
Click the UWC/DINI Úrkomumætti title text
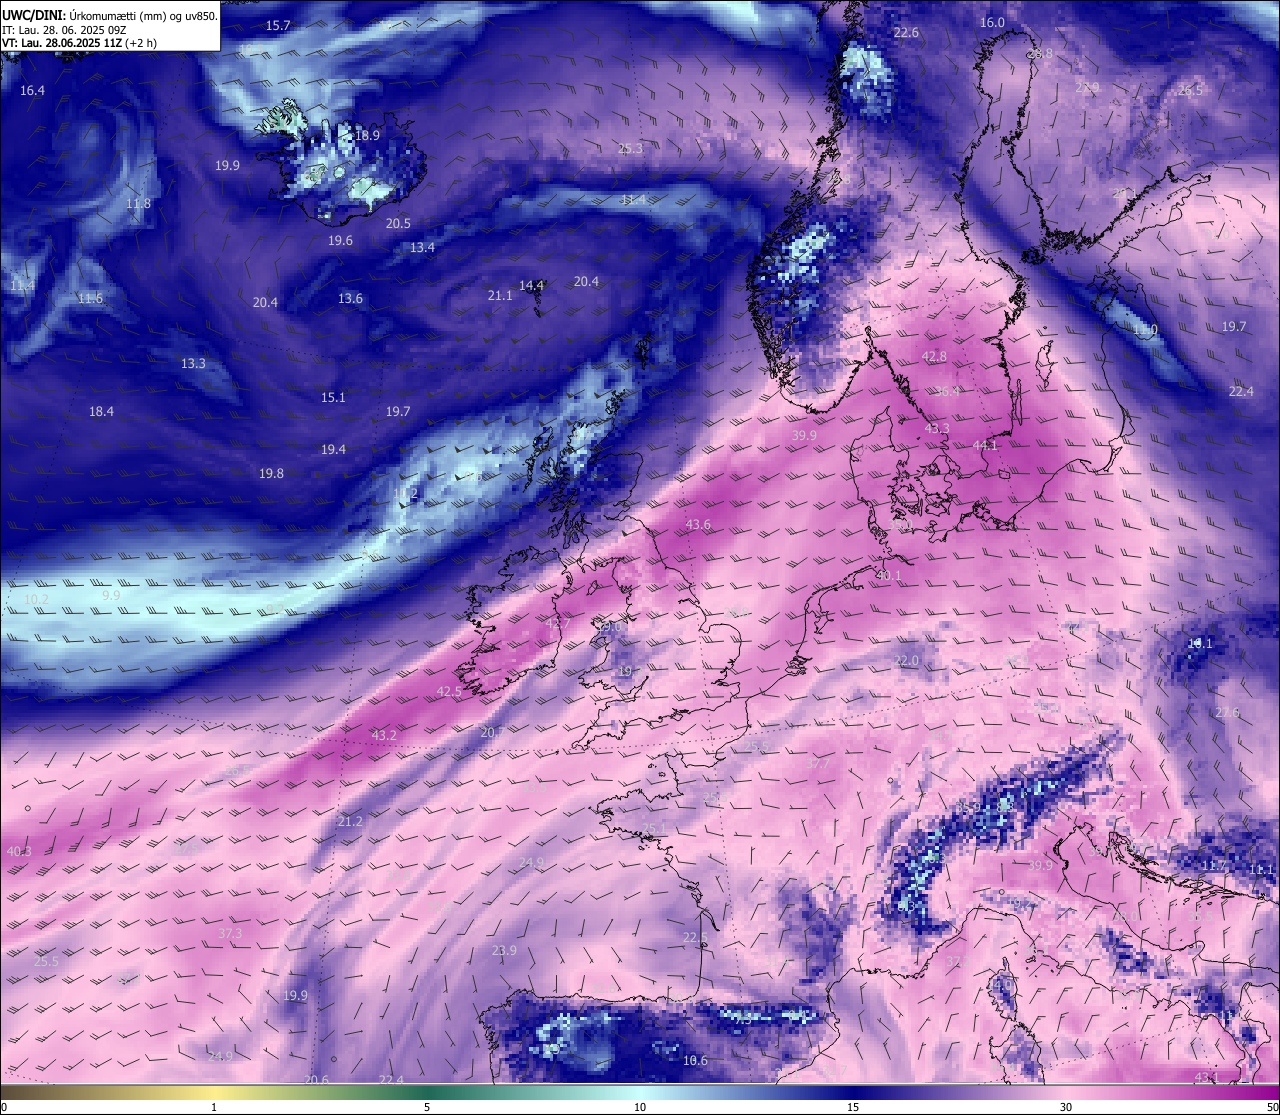pos(109,16)
